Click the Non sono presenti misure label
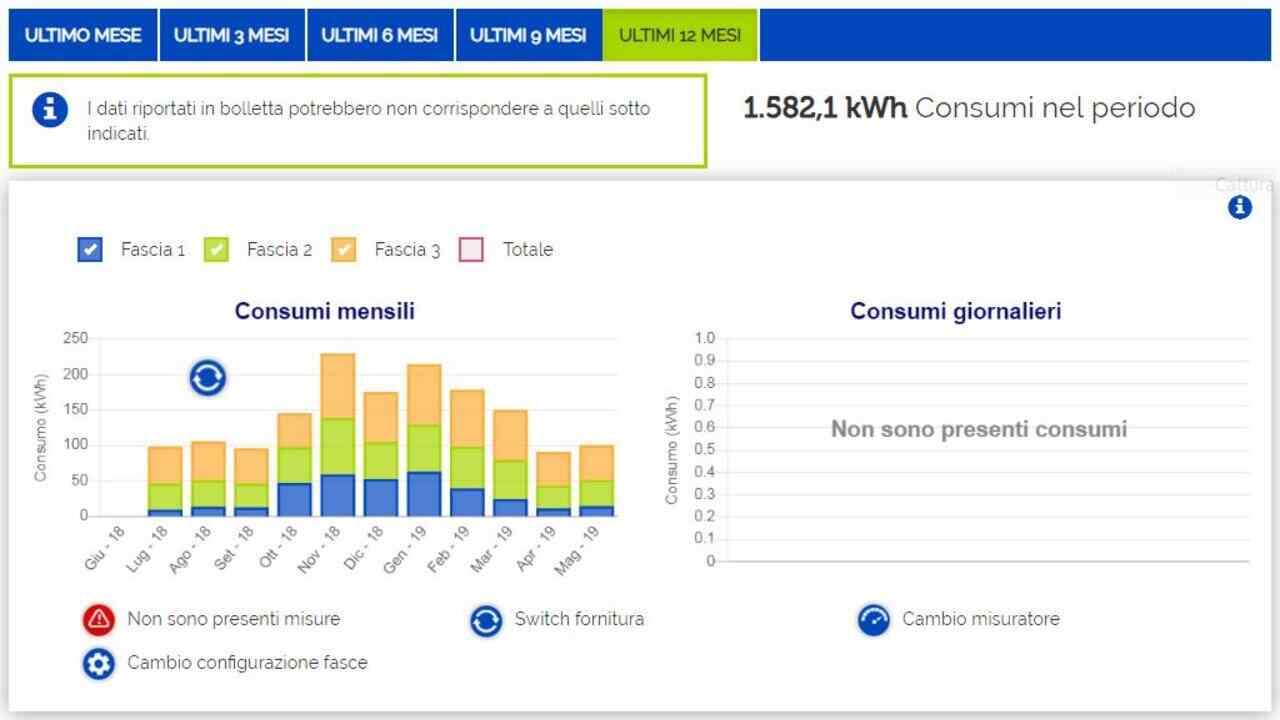1280x720 pixels. click(x=233, y=619)
